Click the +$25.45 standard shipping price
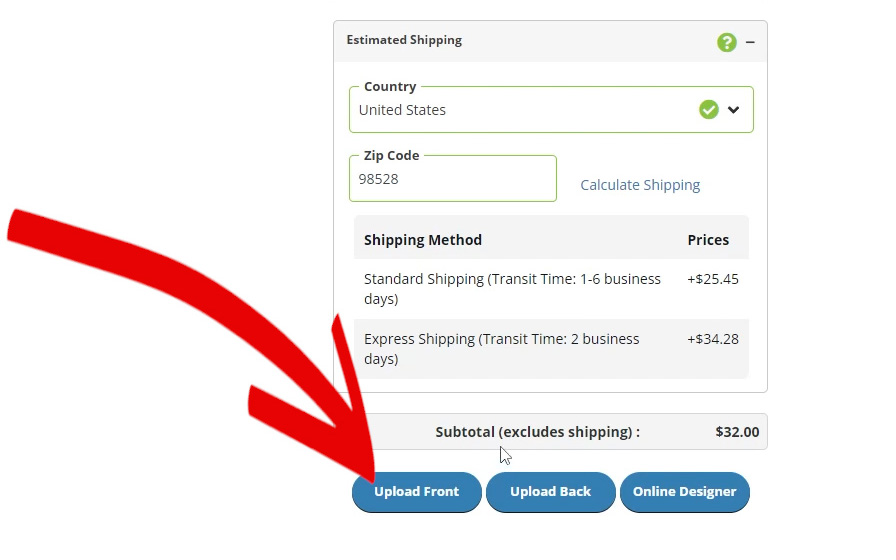896x560 pixels. tap(713, 279)
